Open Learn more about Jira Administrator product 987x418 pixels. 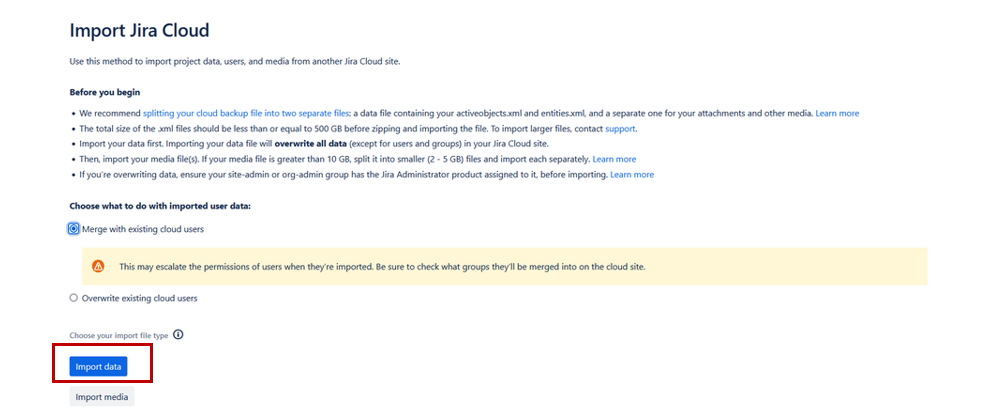[x=632, y=174]
